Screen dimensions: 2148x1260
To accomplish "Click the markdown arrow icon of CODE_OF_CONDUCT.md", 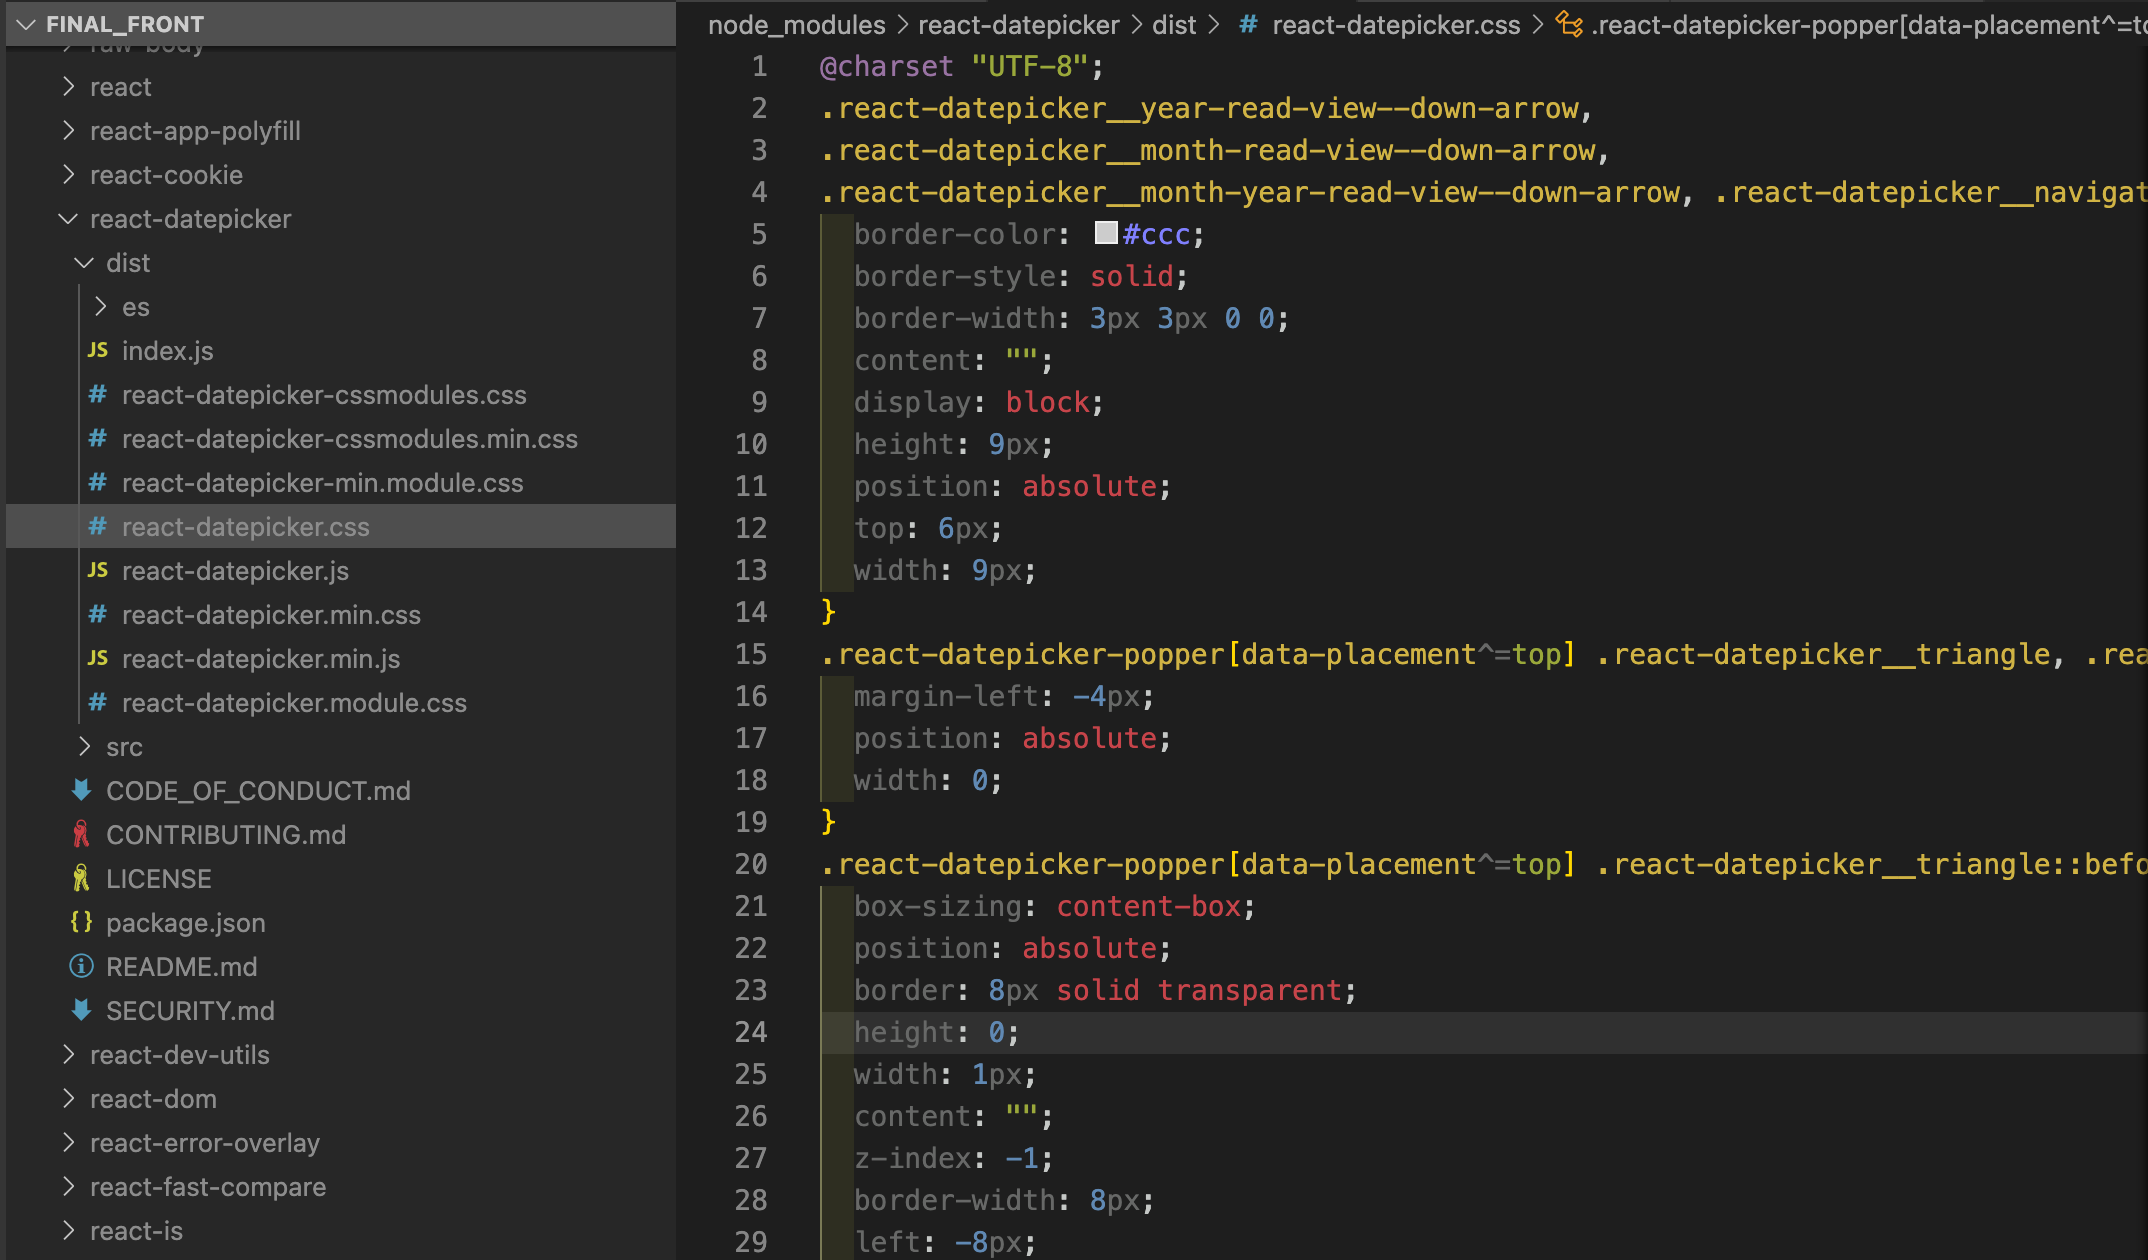I will click(82, 790).
